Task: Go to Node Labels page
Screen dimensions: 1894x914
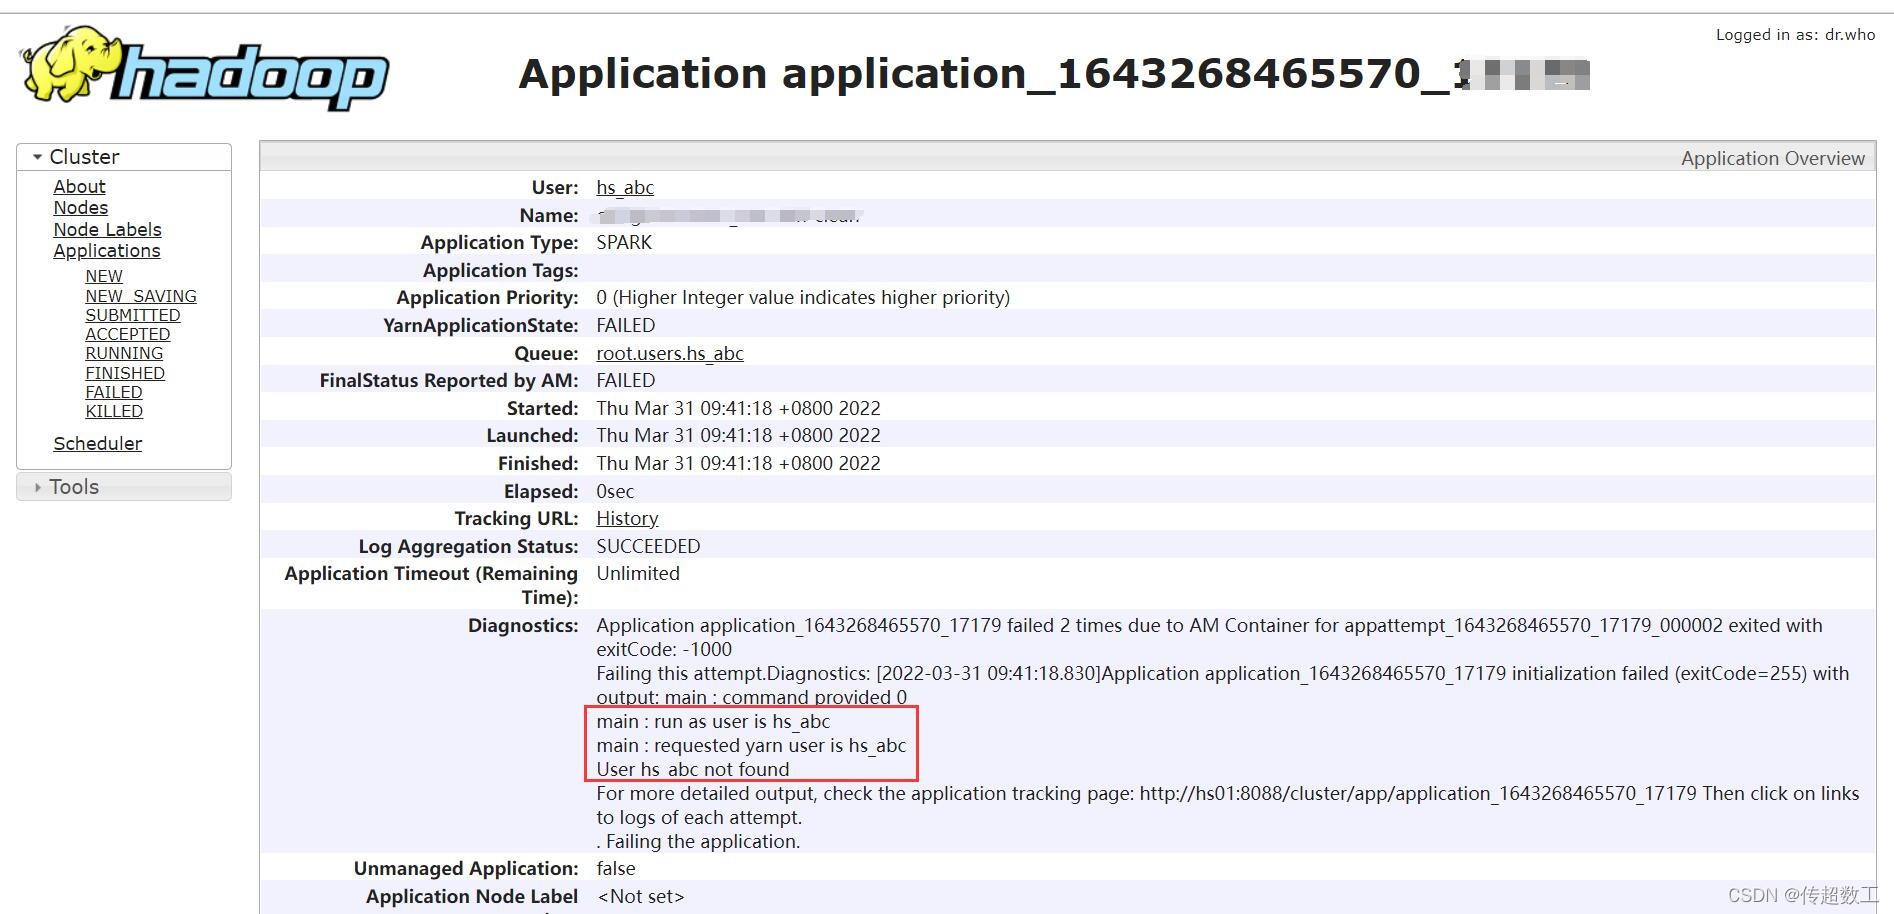Action: [107, 230]
